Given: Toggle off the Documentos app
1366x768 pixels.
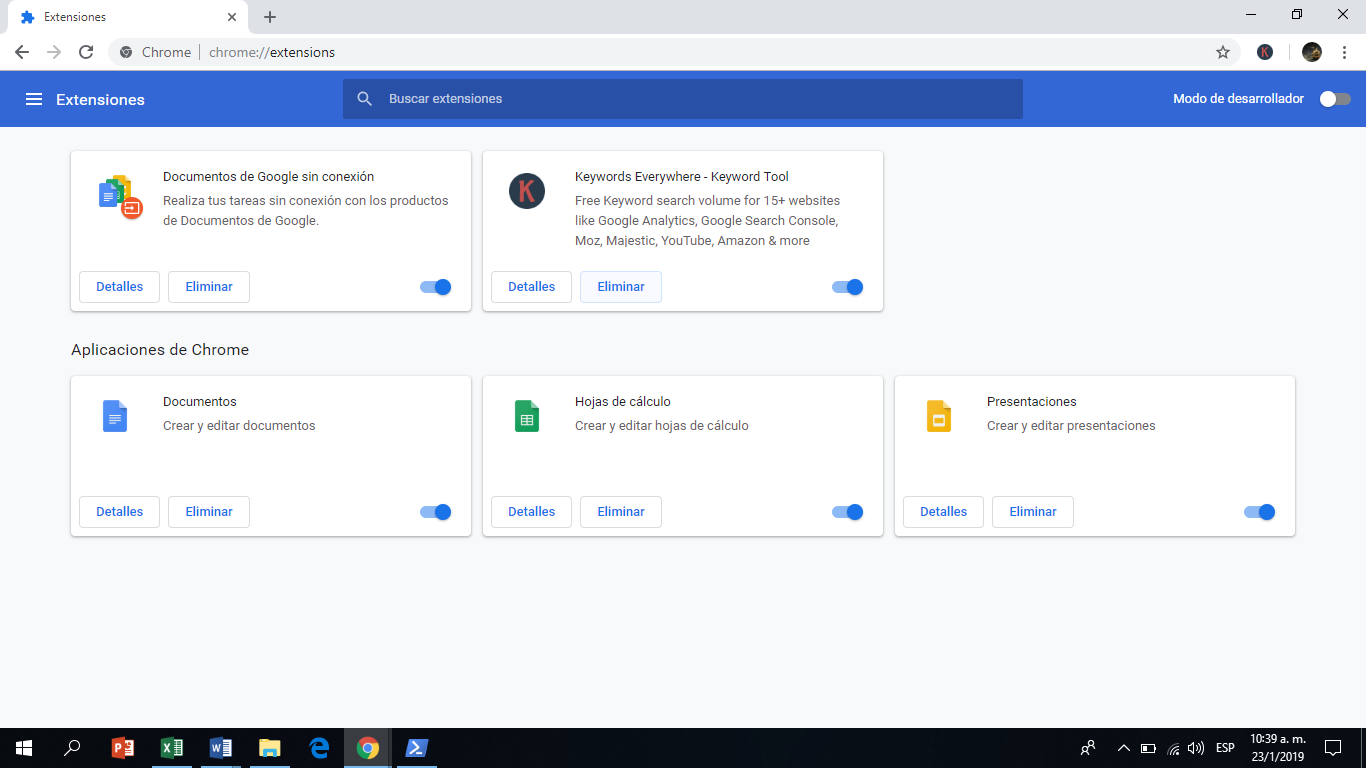Looking at the screenshot, I should click(436, 512).
